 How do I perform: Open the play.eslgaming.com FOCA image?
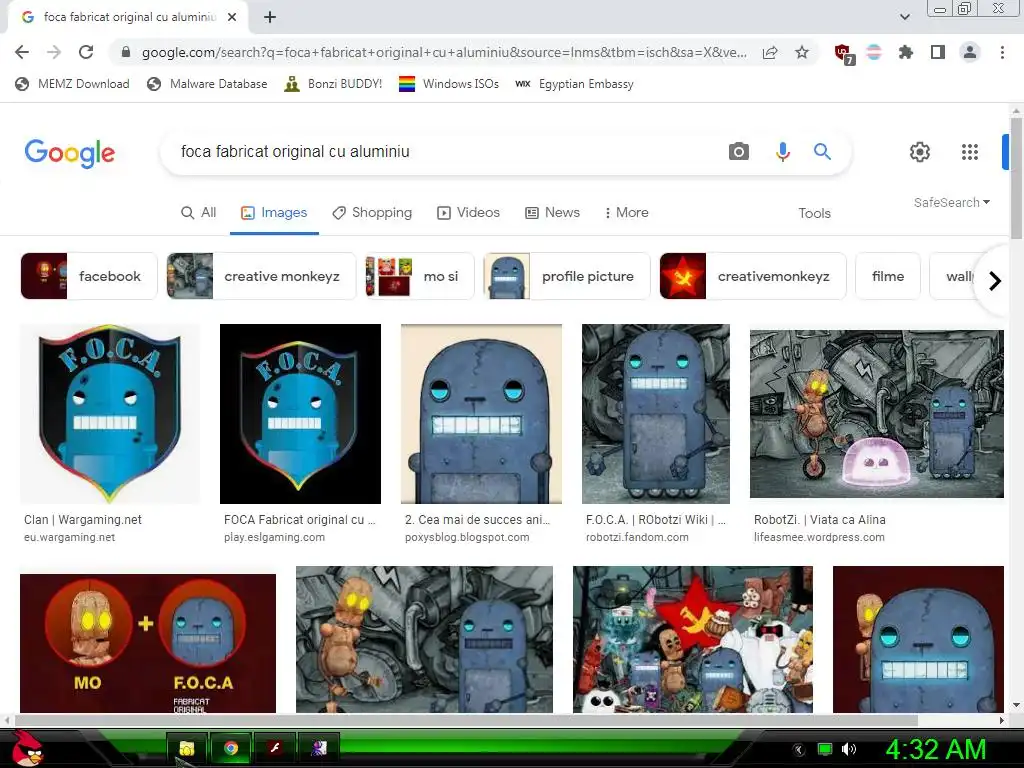point(300,413)
